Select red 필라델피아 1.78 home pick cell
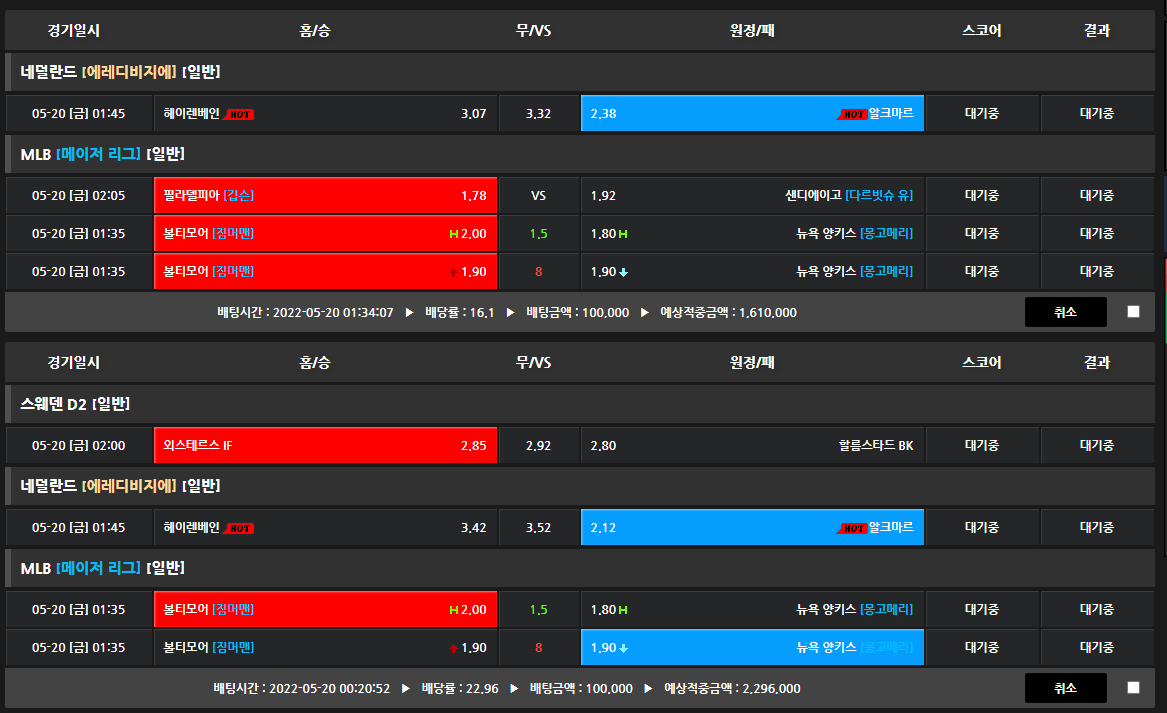The height and width of the screenshot is (713, 1167). pos(325,196)
